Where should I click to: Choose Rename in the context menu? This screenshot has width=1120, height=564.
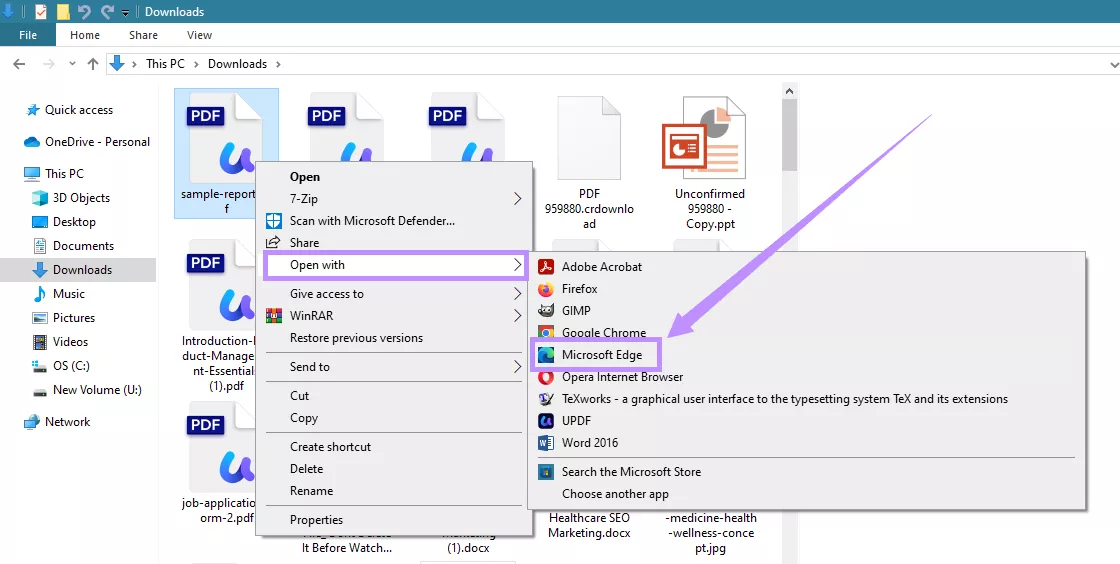tap(311, 491)
